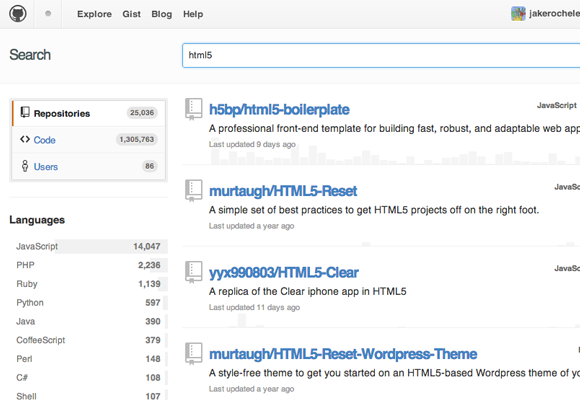Image resolution: width=580 pixels, height=400 pixels.
Task: Select the Repositories results tab
Action: pyautogui.click(x=88, y=113)
